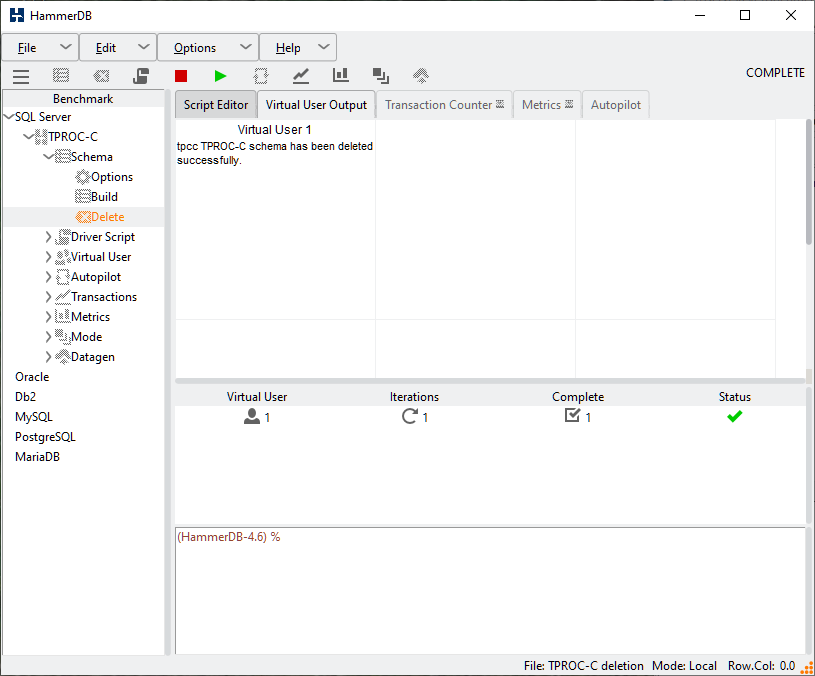Select the MySQL database entry

click(34, 417)
